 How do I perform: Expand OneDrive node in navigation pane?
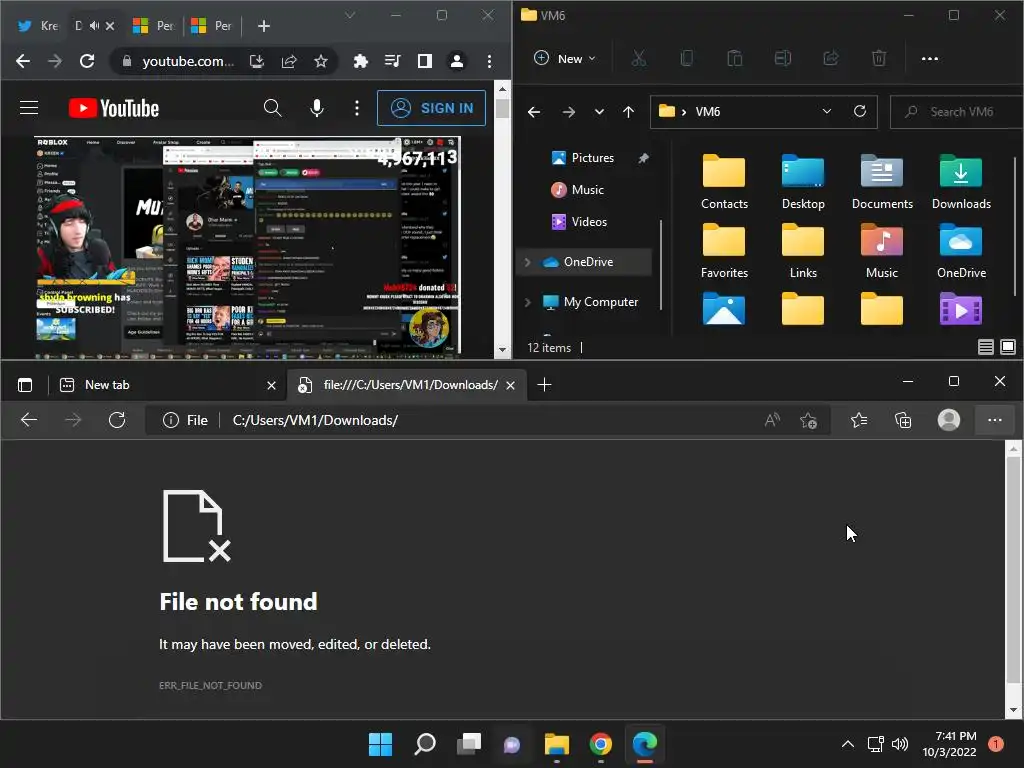click(x=528, y=262)
